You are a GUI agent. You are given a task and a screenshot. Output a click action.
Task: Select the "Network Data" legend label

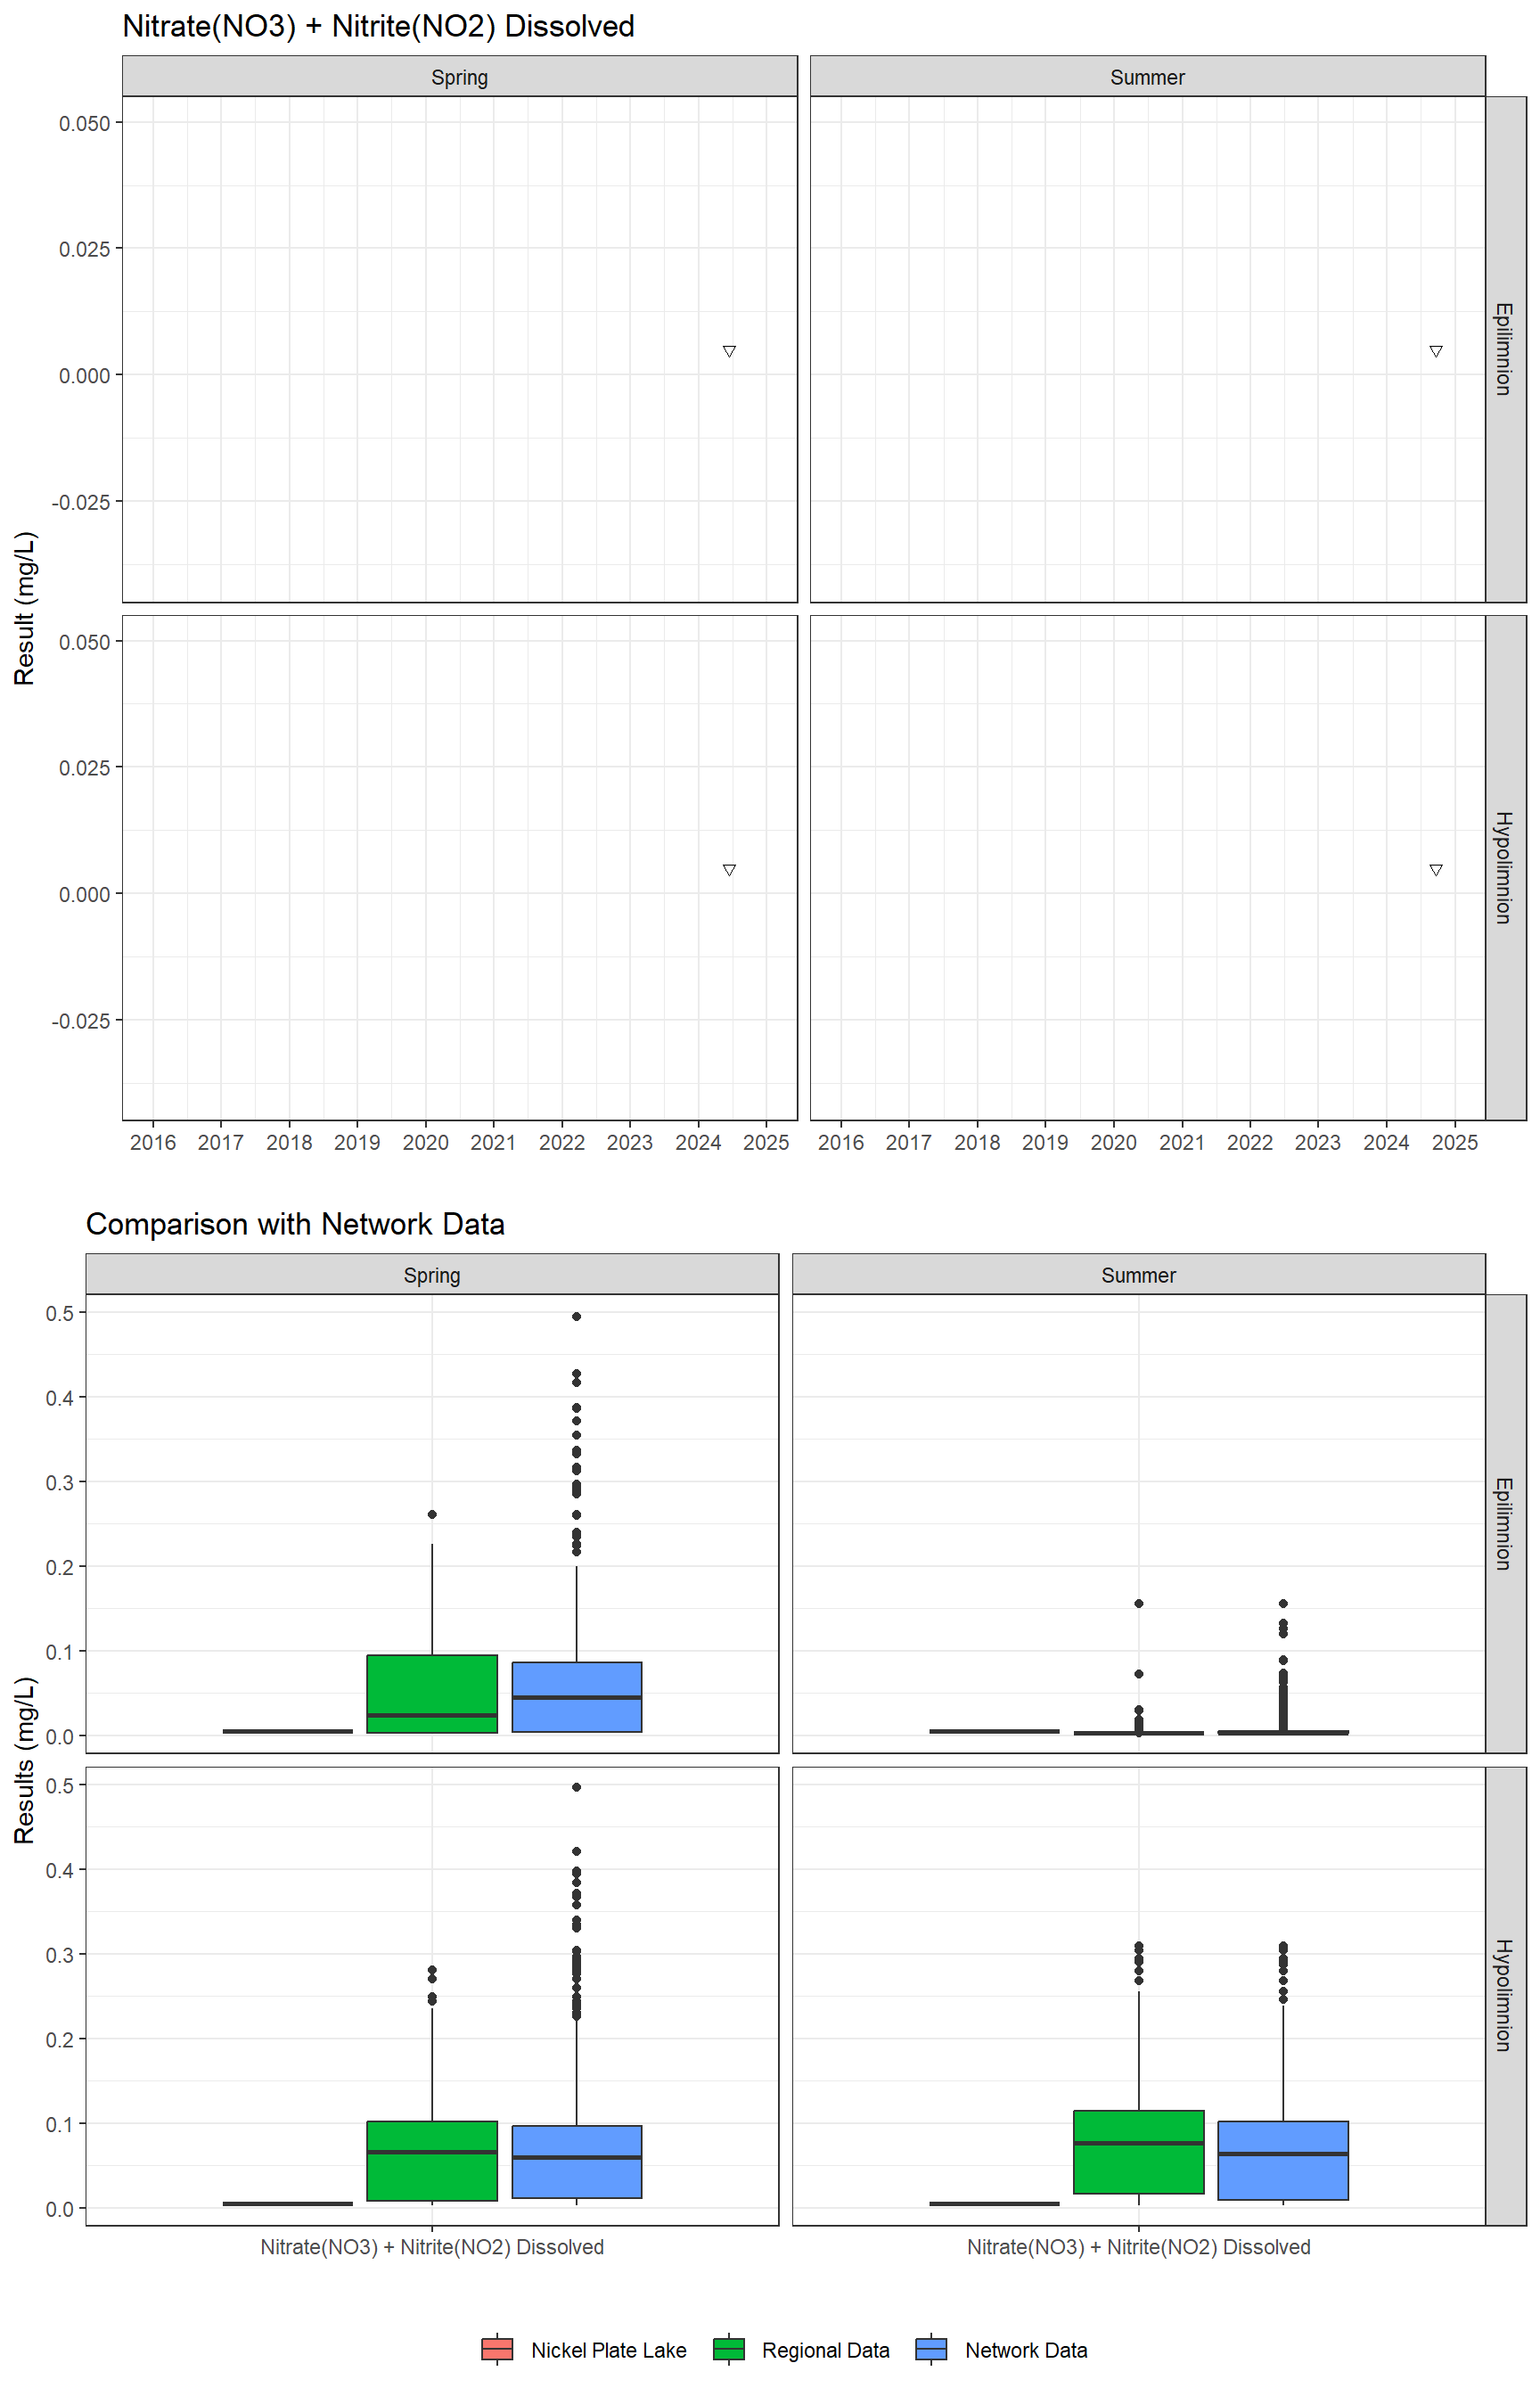click(1026, 2350)
